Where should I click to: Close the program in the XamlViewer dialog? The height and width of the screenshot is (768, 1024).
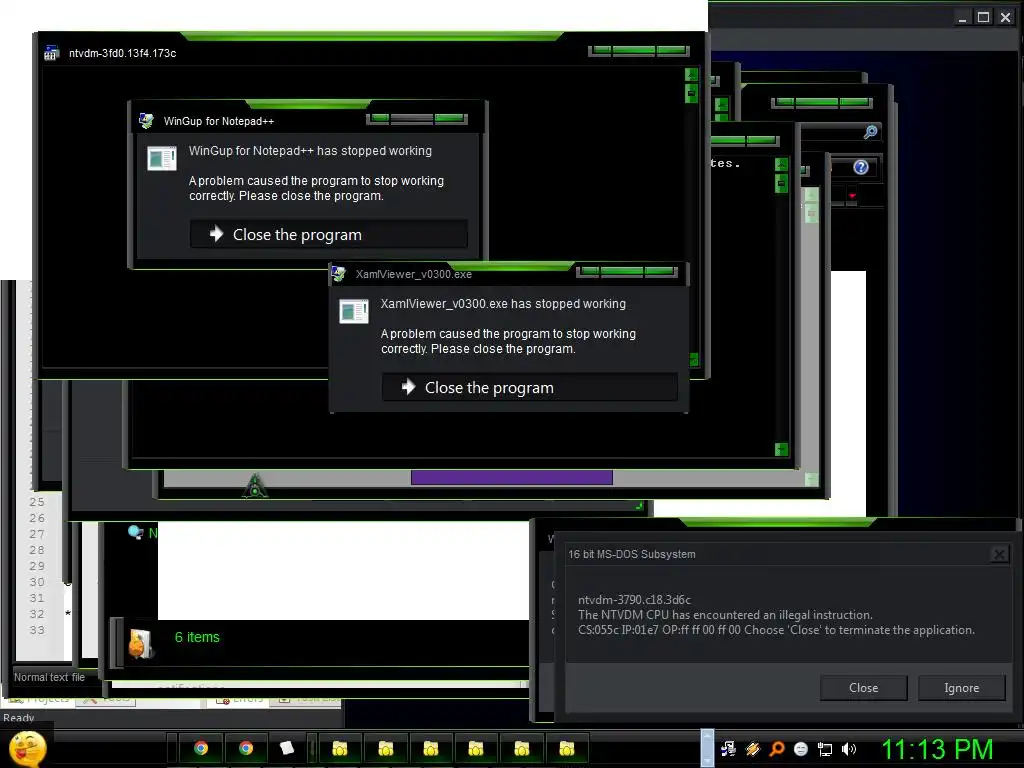tap(529, 387)
